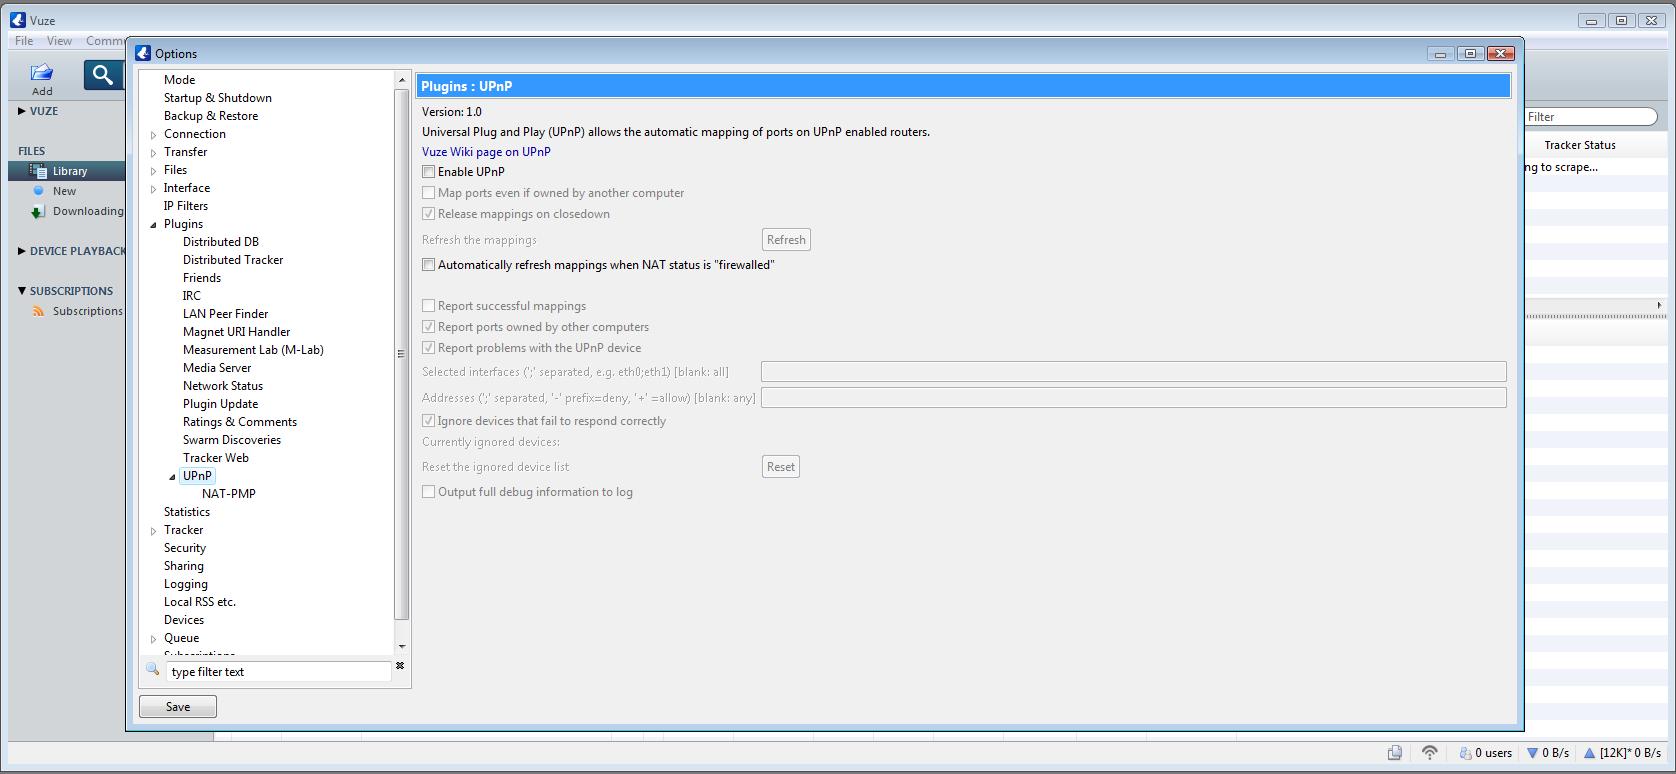Expand the Queue tree node
The height and width of the screenshot is (774, 1676).
[x=154, y=639]
